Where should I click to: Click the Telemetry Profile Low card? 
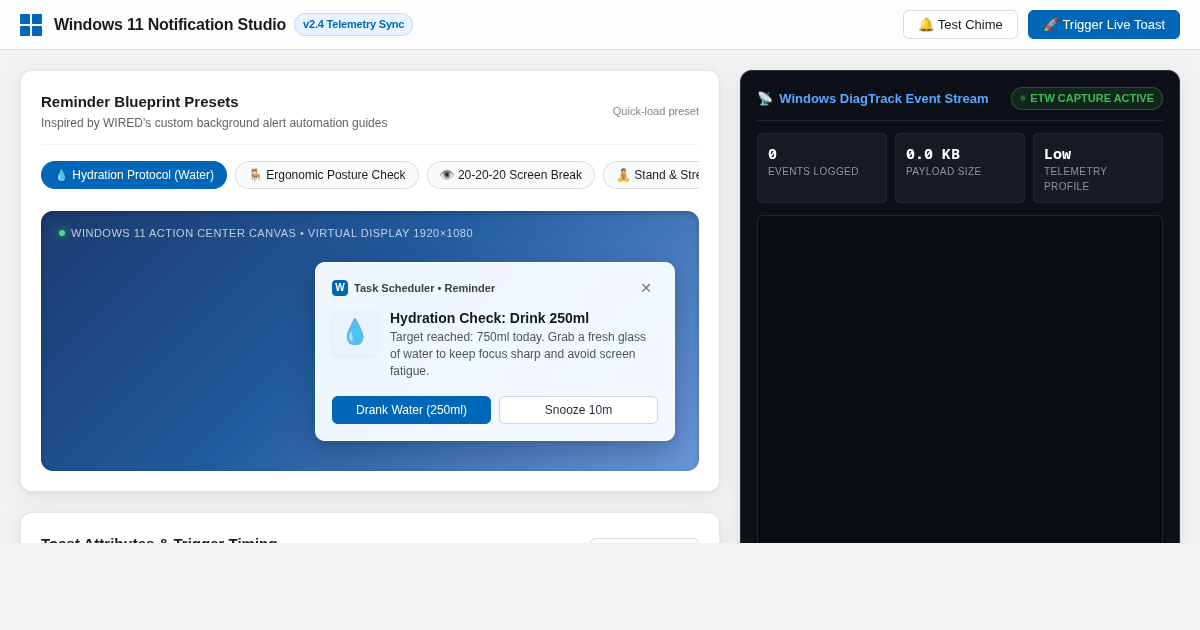pyautogui.click(x=1098, y=168)
